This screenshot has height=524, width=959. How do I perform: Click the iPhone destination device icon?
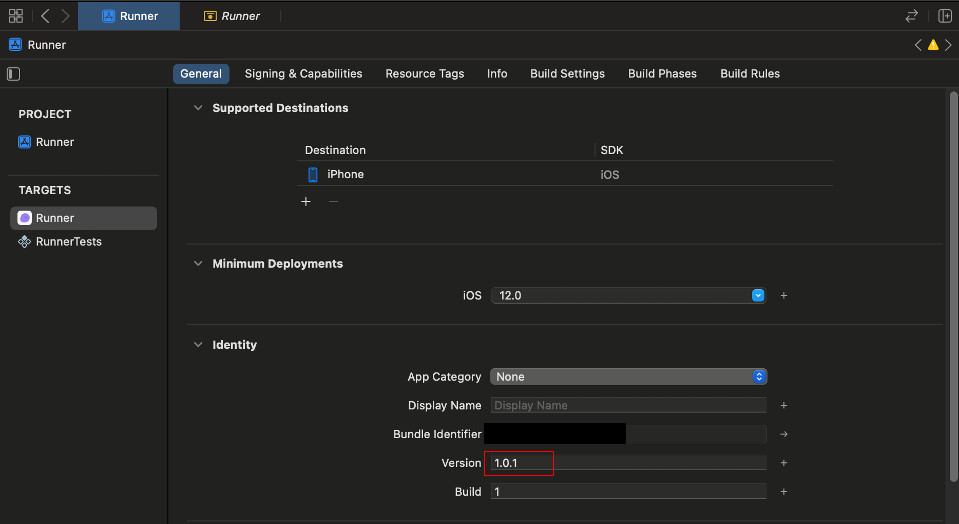click(313, 174)
